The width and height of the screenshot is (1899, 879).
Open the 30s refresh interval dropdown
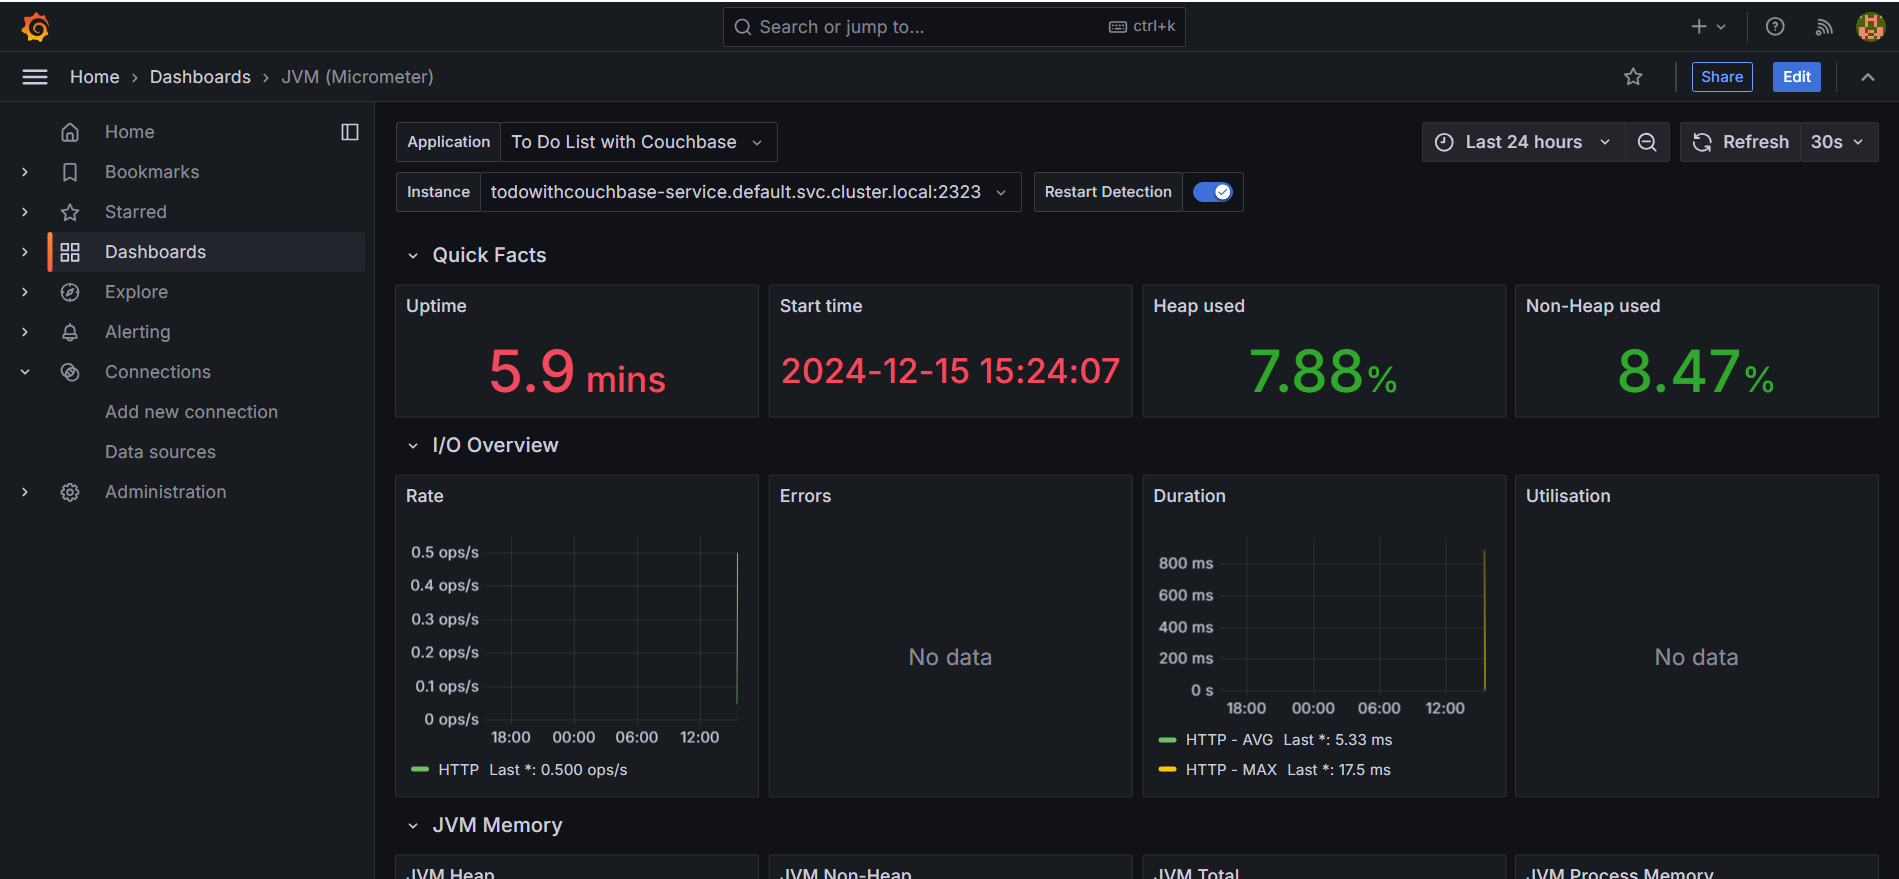pyautogui.click(x=1838, y=142)
